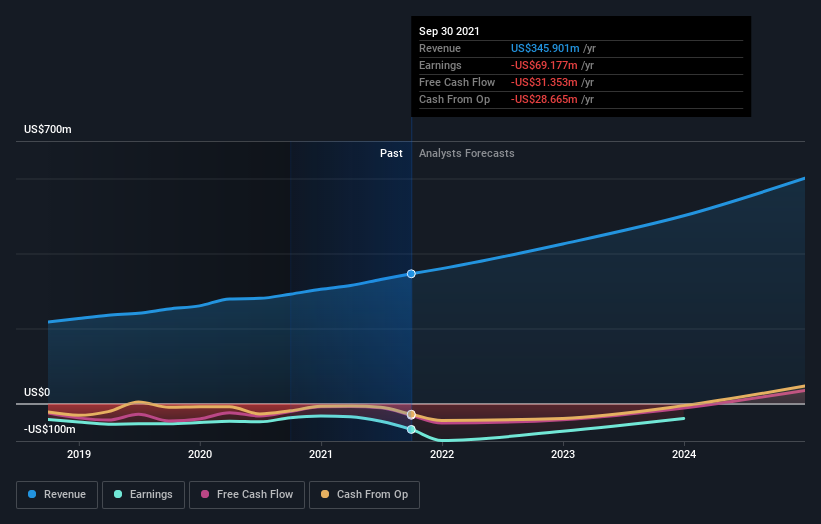The height and width of the screenshot is (524, 821).
Task: Click the 2023 x-axis label
Action: pos(563,454)
